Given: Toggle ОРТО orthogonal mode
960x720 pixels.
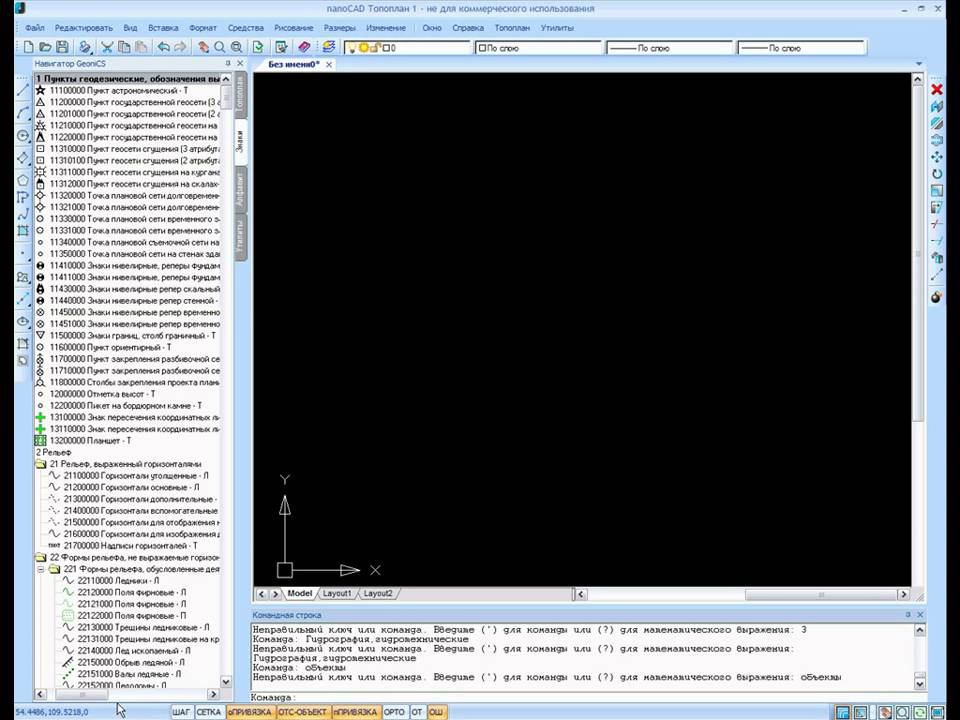Looking at the screenshot, I should click(x=394, y=712).
